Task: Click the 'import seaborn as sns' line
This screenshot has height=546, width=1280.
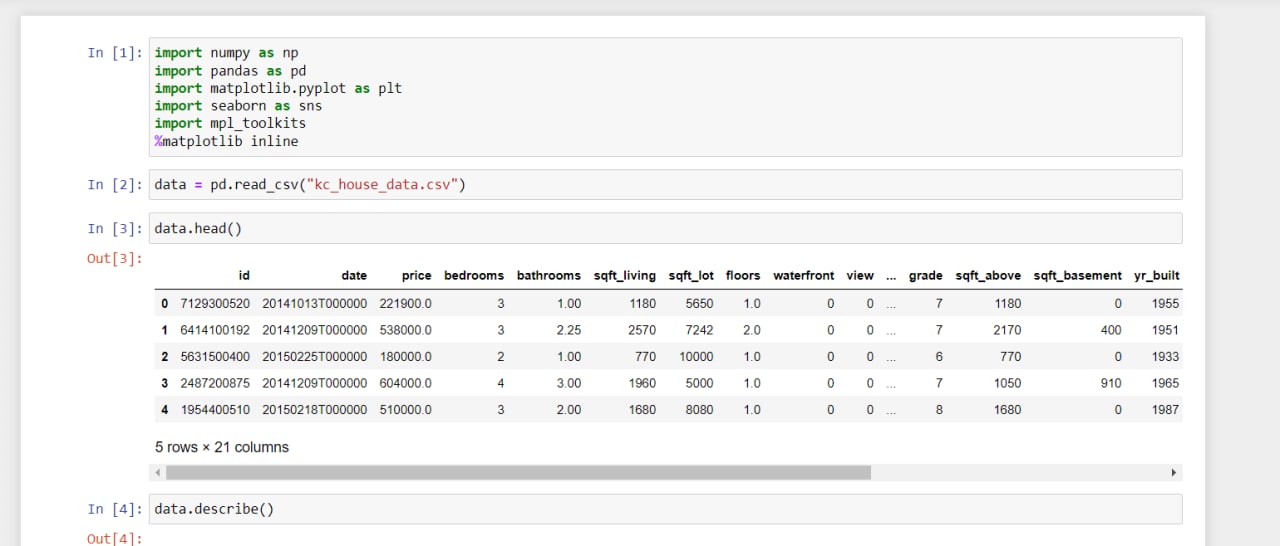Action: [x=238, y=105]
